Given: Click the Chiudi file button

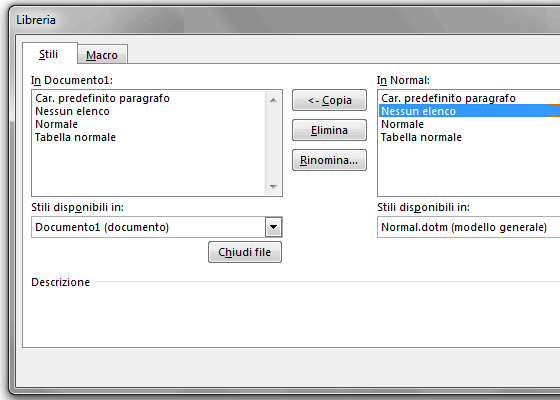Looking at the screenshot, I should pyautogui.click(x=245, y=252).
